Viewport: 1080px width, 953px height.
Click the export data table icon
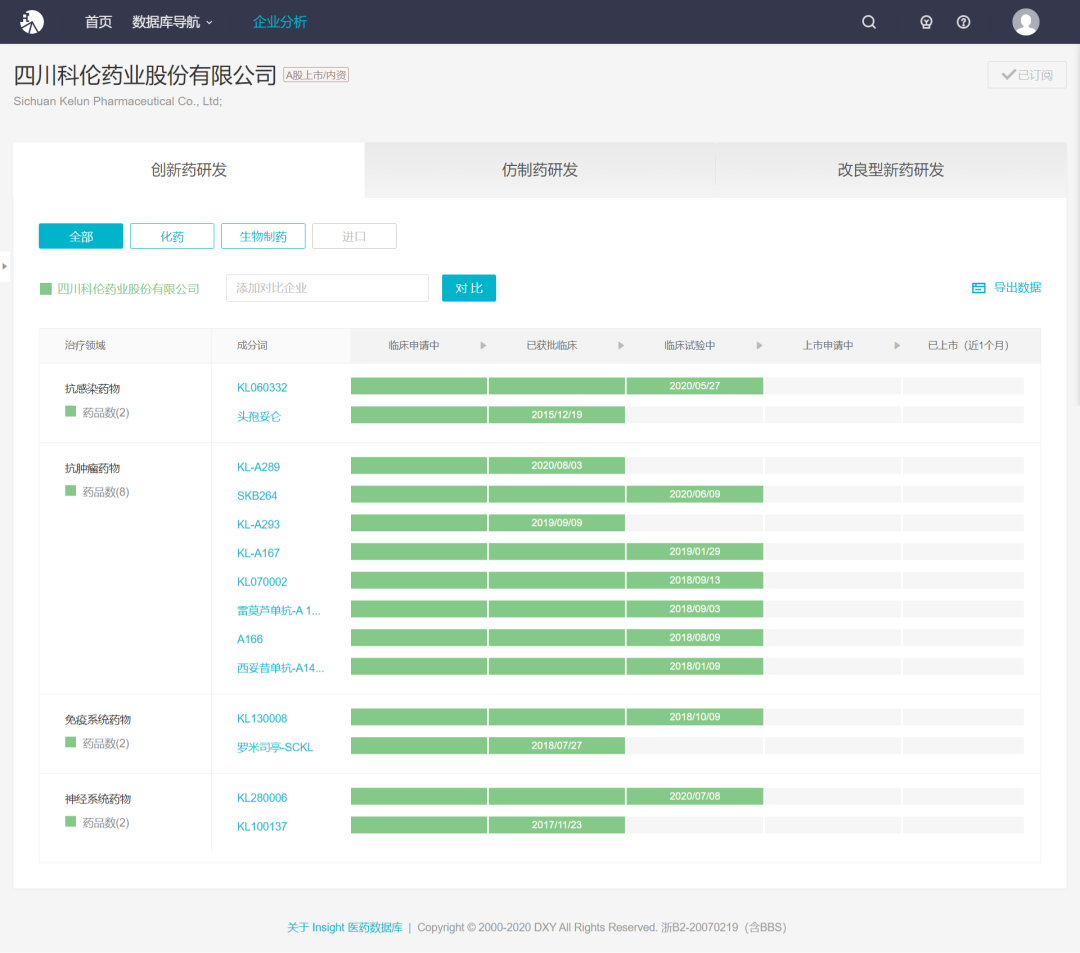978,288
